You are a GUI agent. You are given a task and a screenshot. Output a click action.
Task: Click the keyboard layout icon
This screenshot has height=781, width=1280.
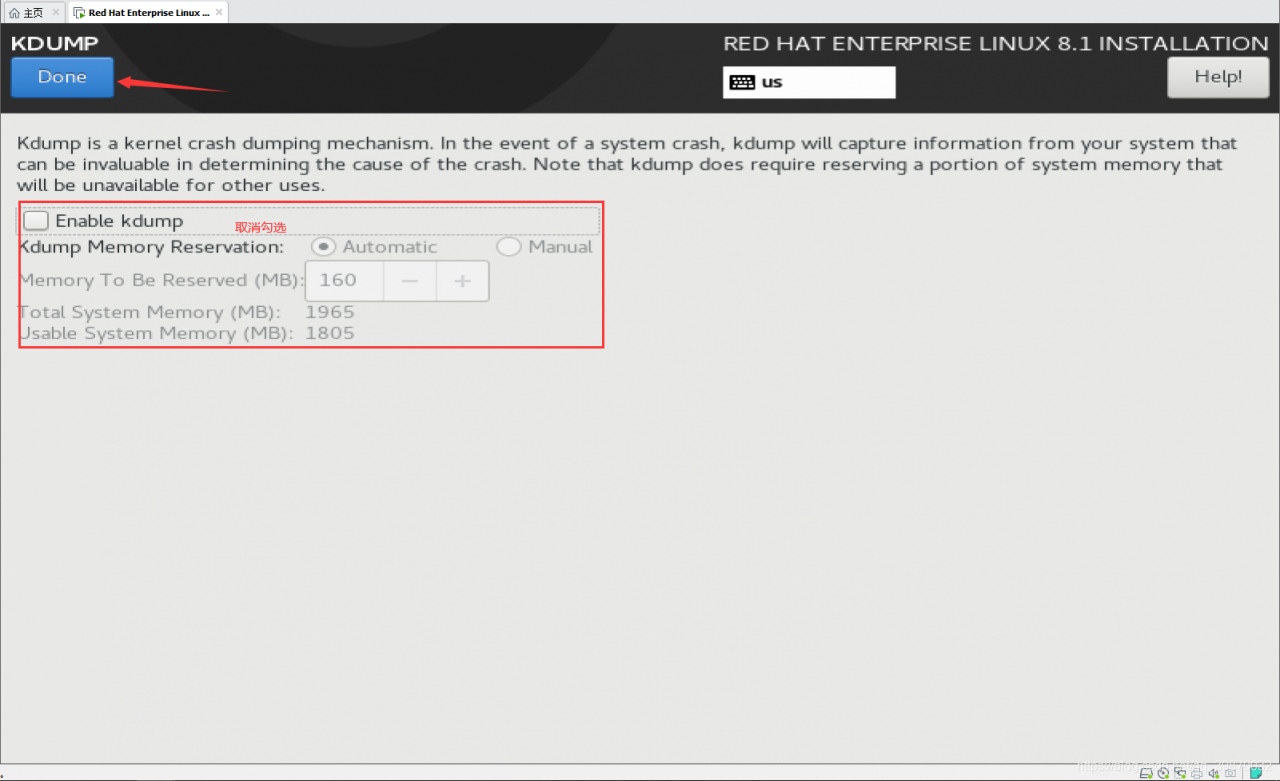(742, 82)
